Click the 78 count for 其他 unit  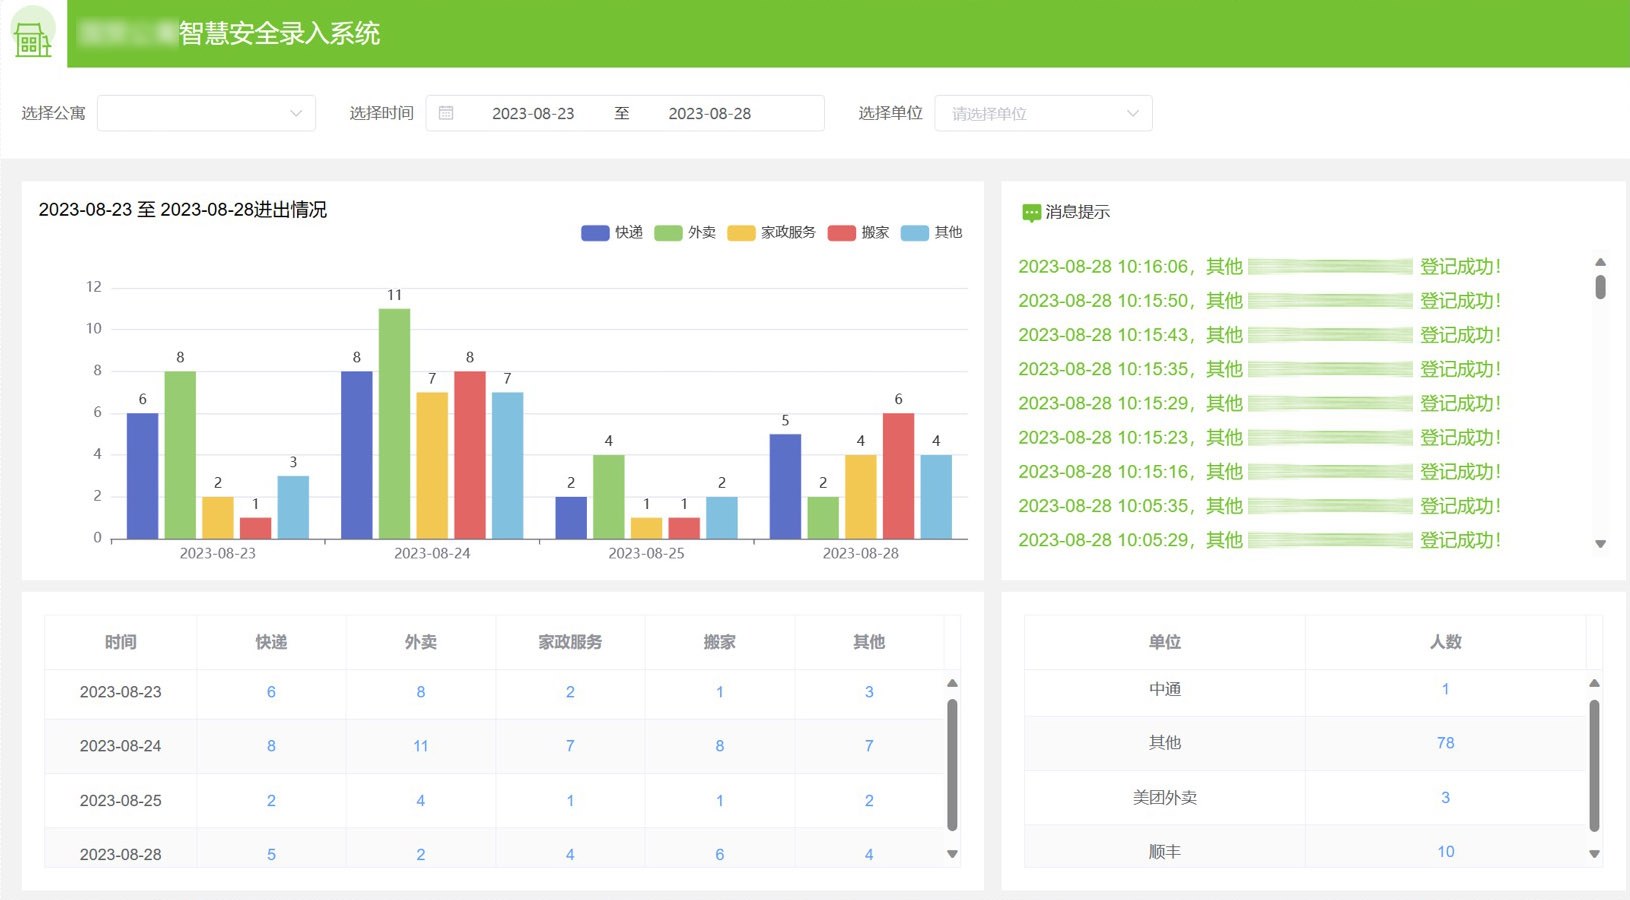coord(1445,743)
